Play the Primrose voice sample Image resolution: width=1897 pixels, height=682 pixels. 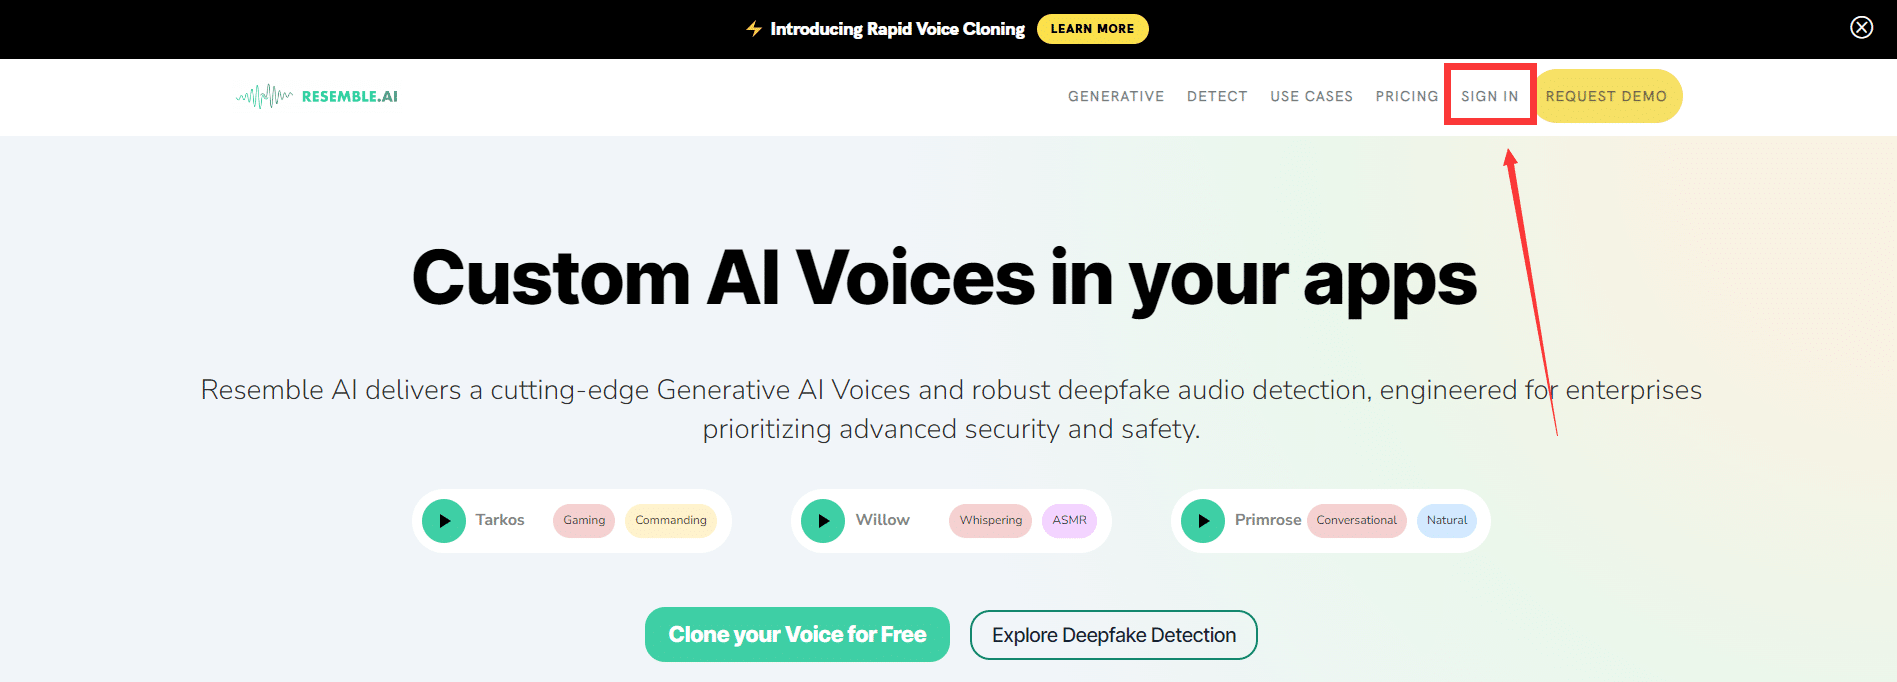pyautogui.click(x=1203, y=521)
